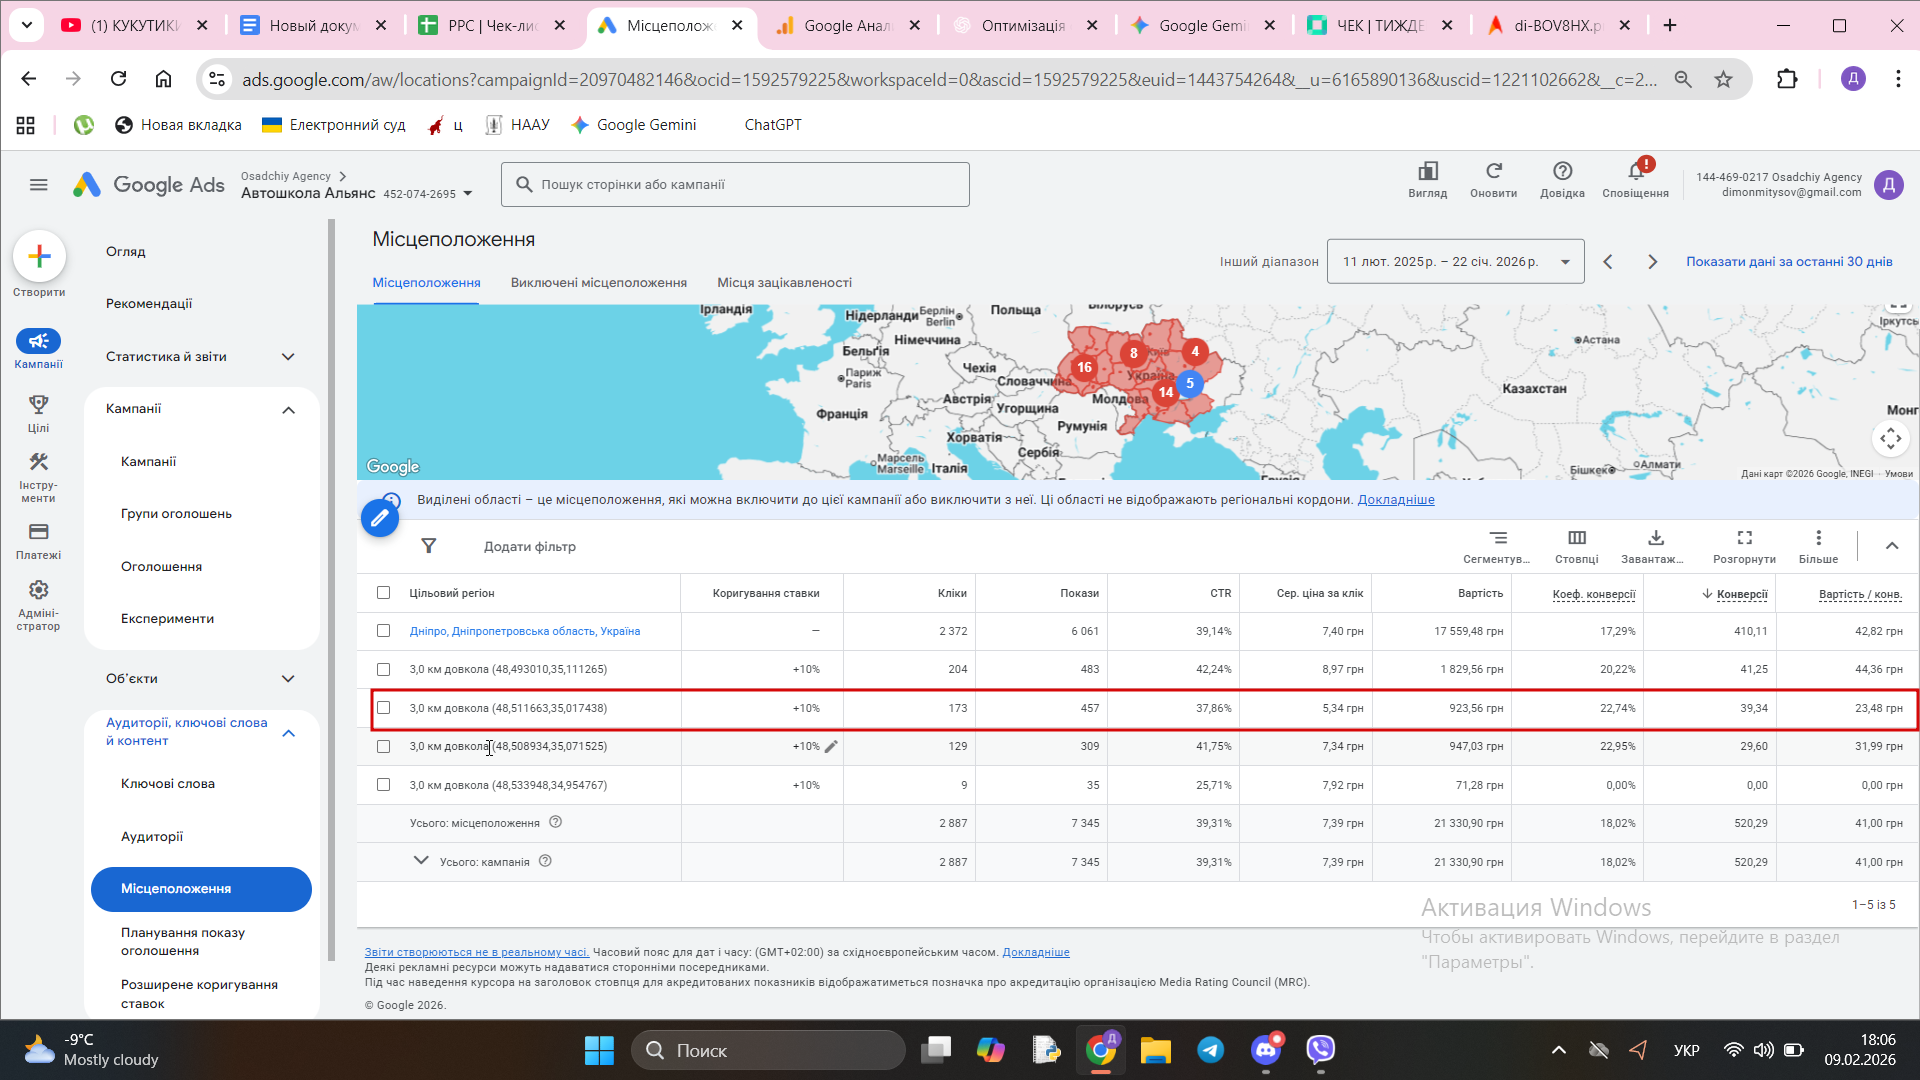Switch to Виключені місцеположення tab
Image resolution: width=1920 pixels, height=1080 pixels.
click(598, 283)
